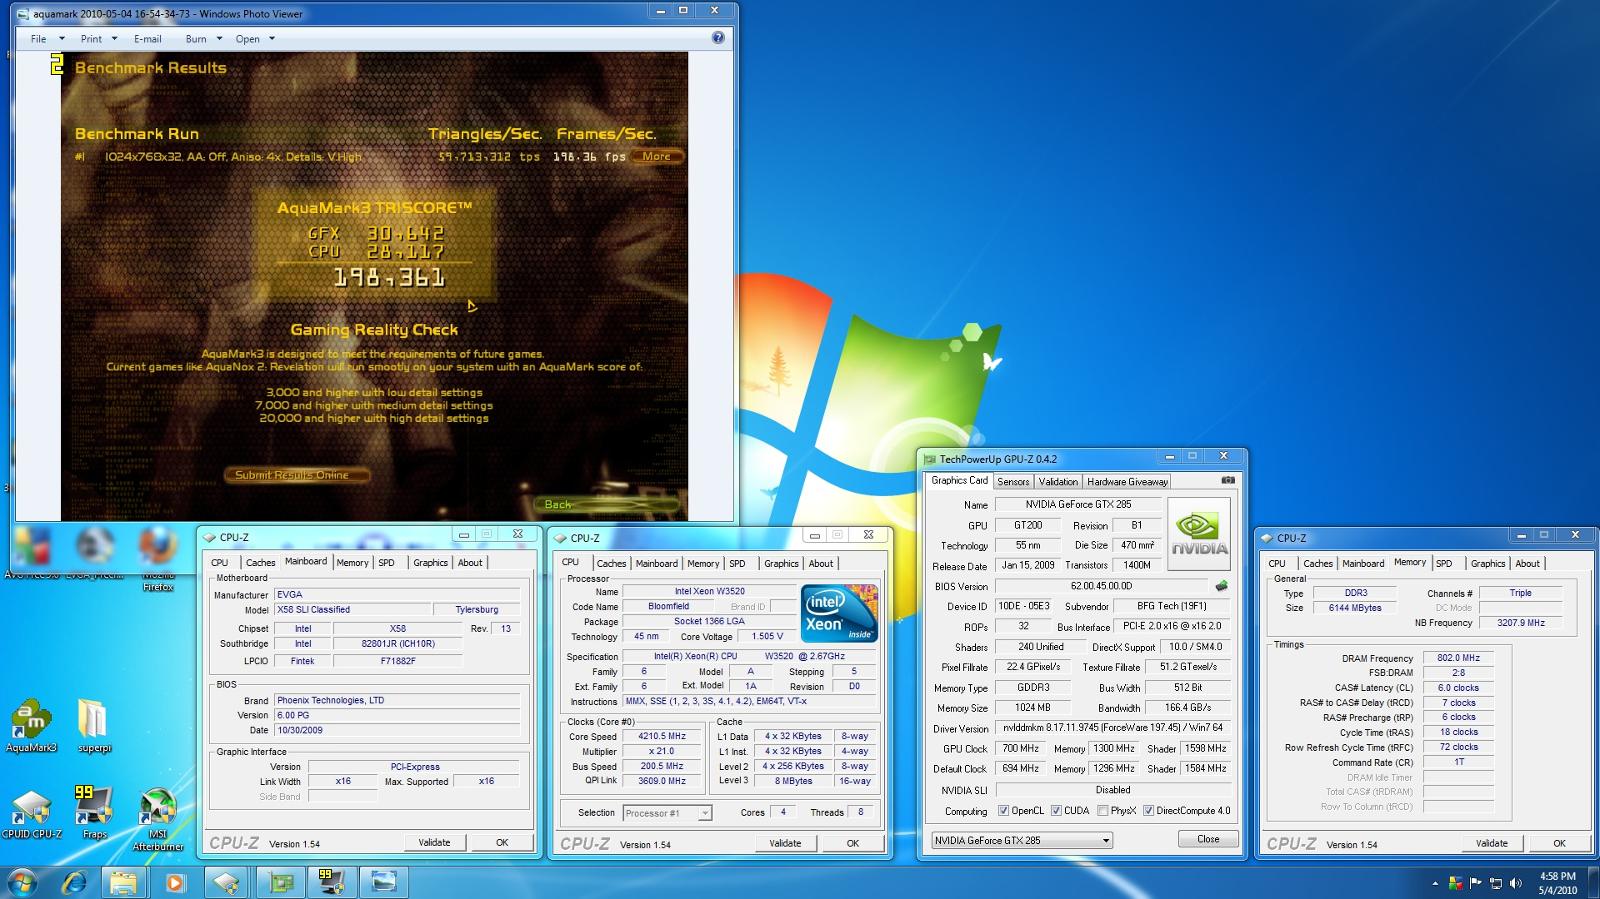Click OK in Memory CPU-Z window

click(x=1559, y=843)
